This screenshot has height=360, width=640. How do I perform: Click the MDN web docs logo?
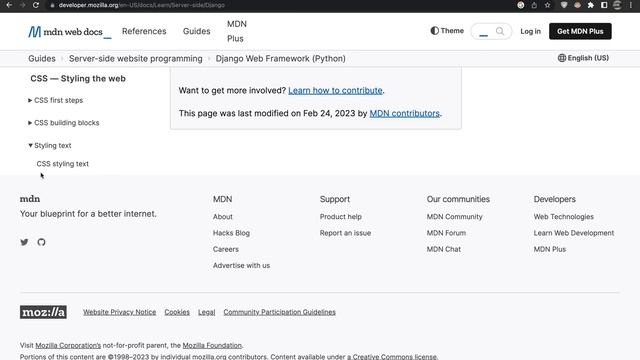pyautogui.click(x=69, y=31)
